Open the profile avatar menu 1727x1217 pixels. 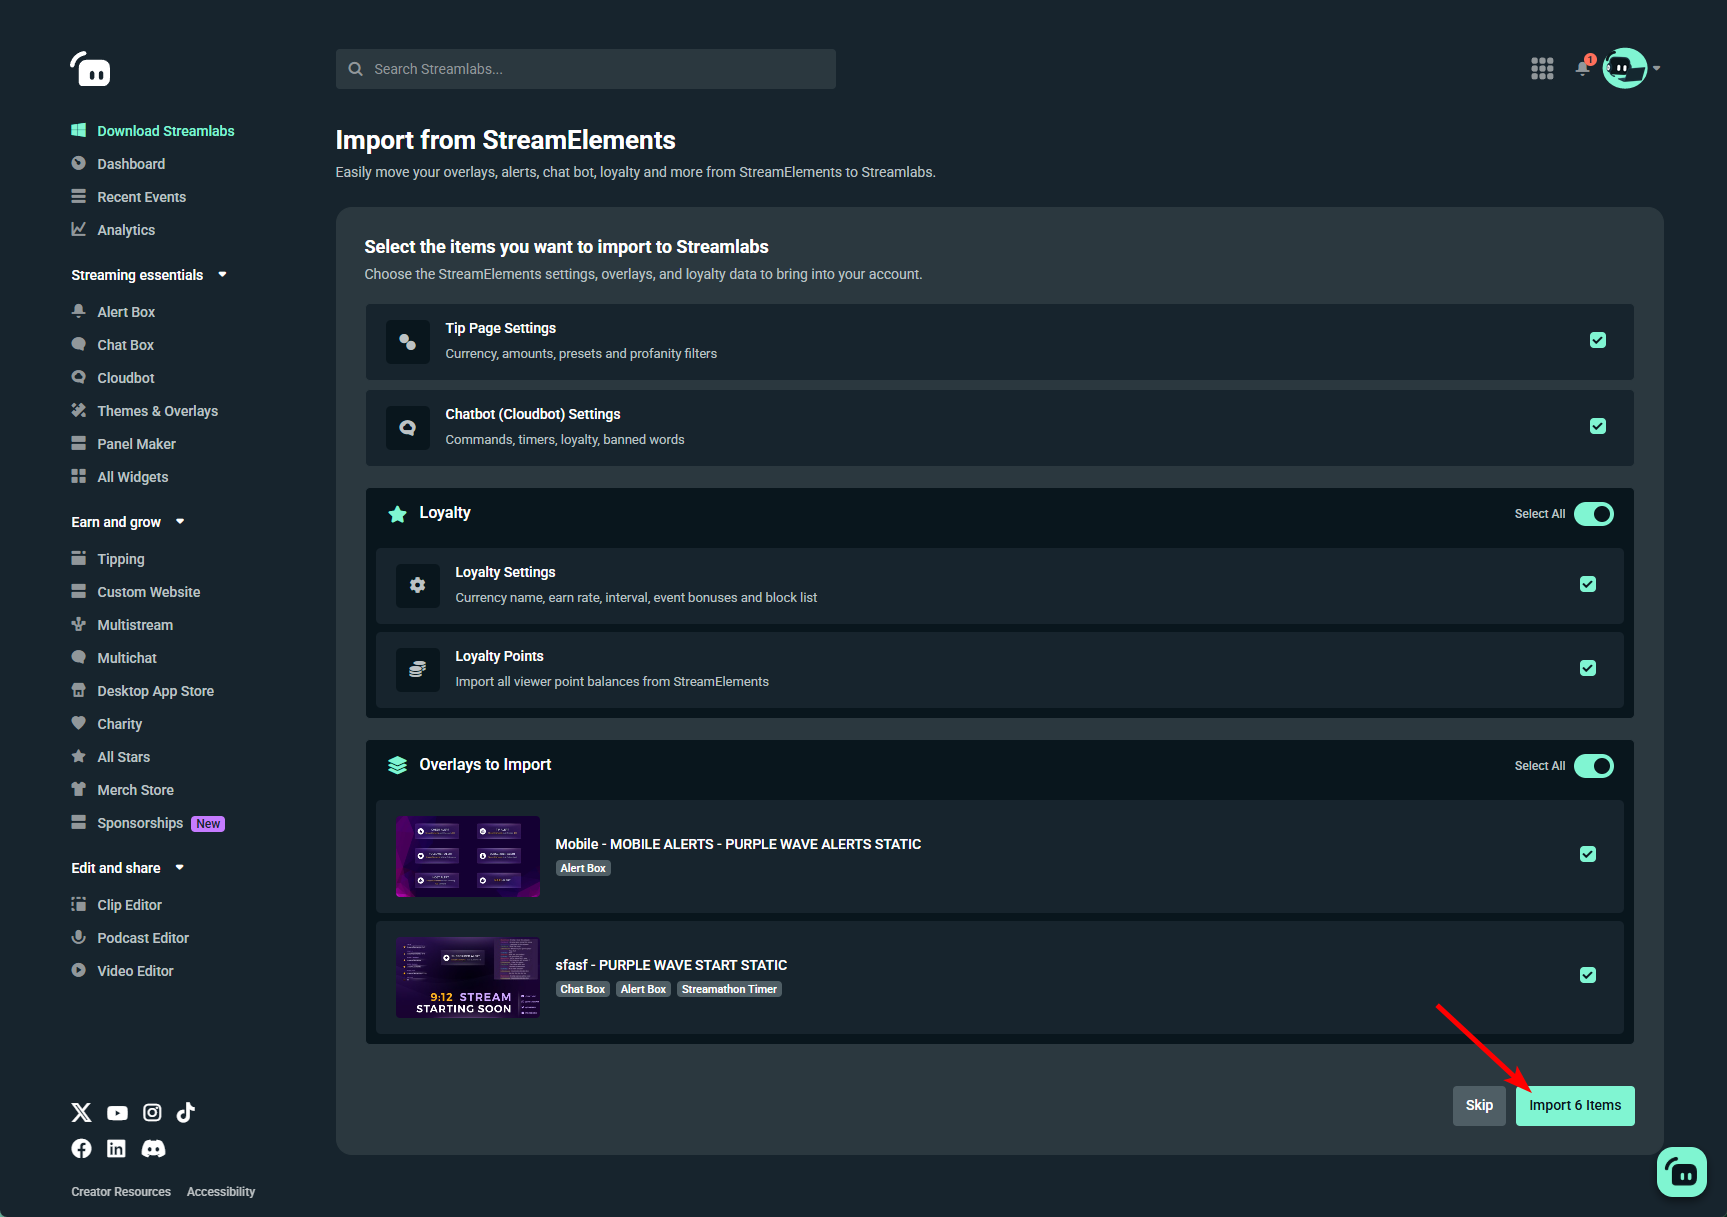tap(1624, 68)
